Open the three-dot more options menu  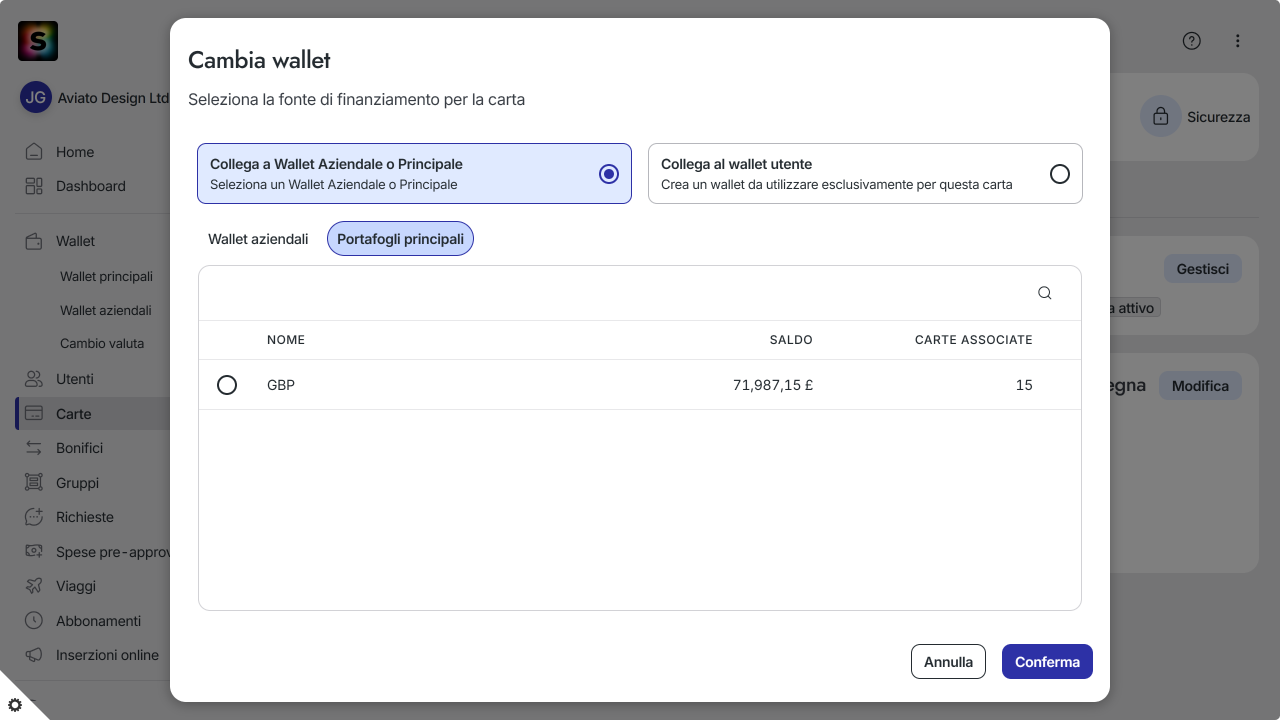click(1237, 41)
